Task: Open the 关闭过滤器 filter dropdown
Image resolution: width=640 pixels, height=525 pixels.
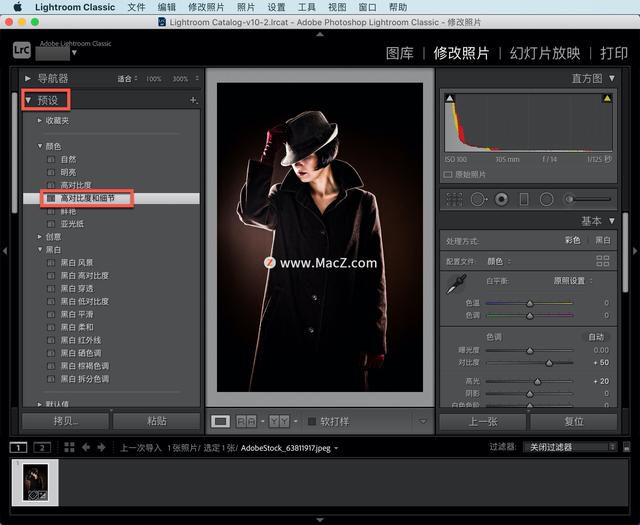Action: point(570,447)
